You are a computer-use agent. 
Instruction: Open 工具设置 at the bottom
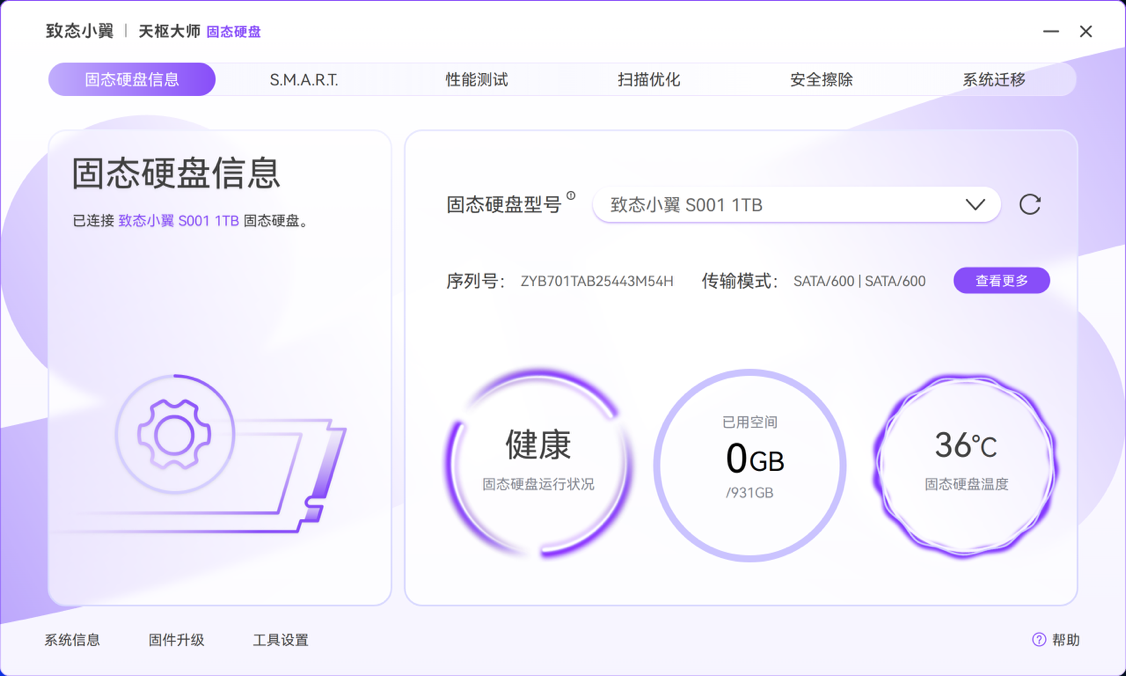point(281,639)
